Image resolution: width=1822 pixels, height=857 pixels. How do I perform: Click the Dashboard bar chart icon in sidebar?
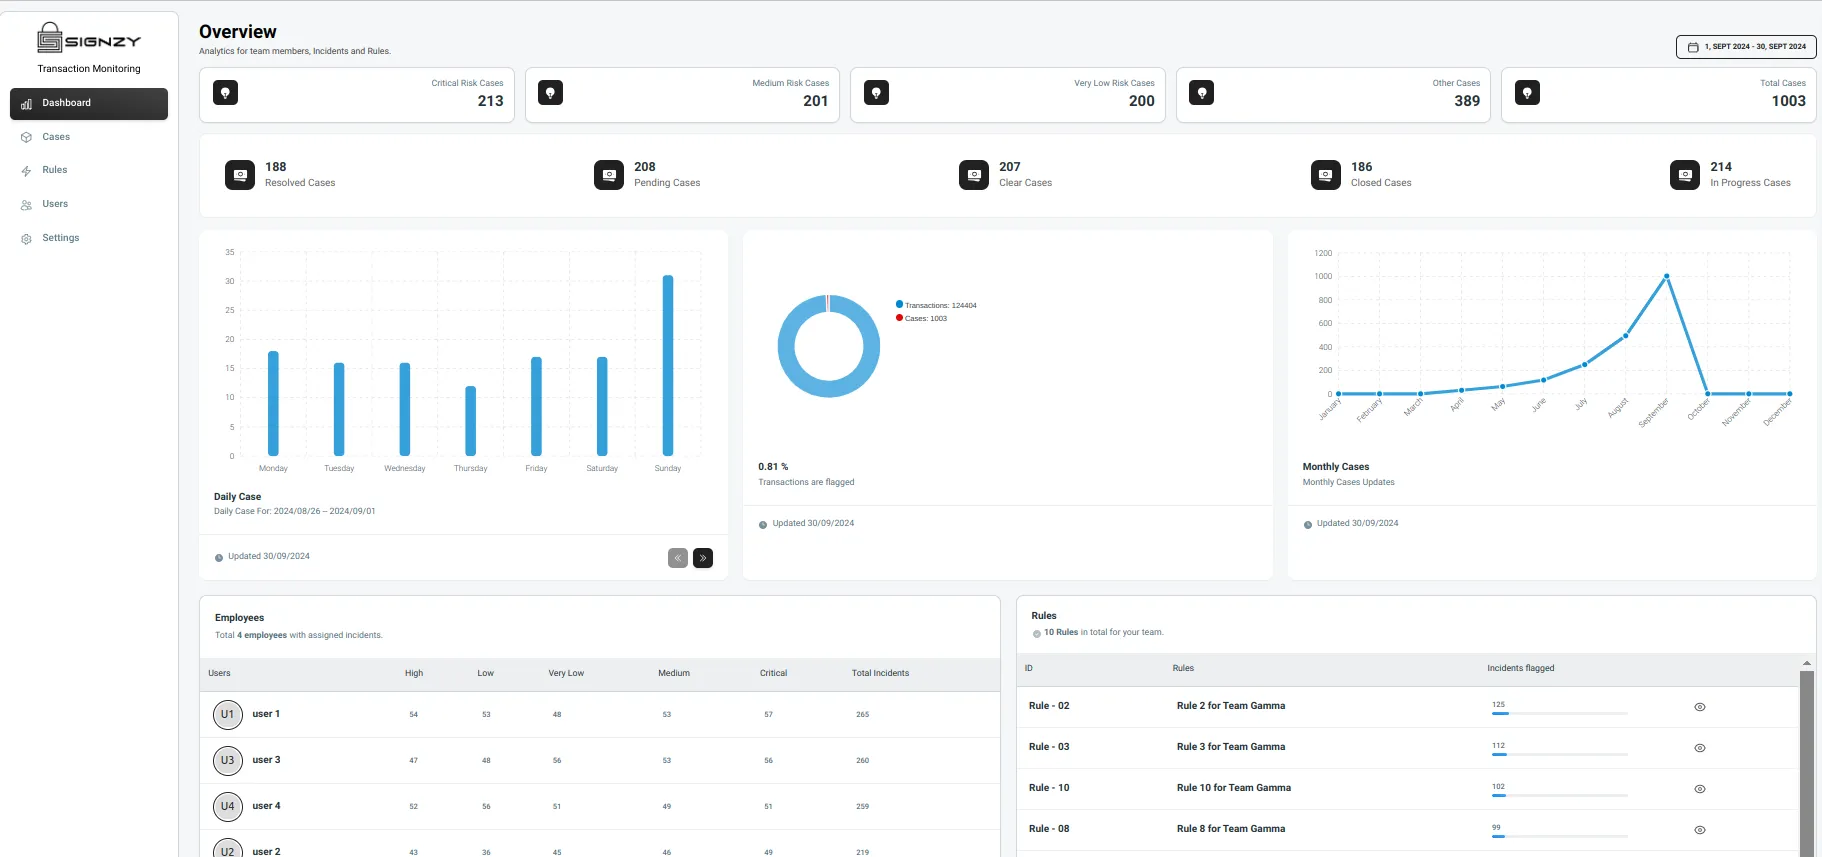tap(27, 104)
